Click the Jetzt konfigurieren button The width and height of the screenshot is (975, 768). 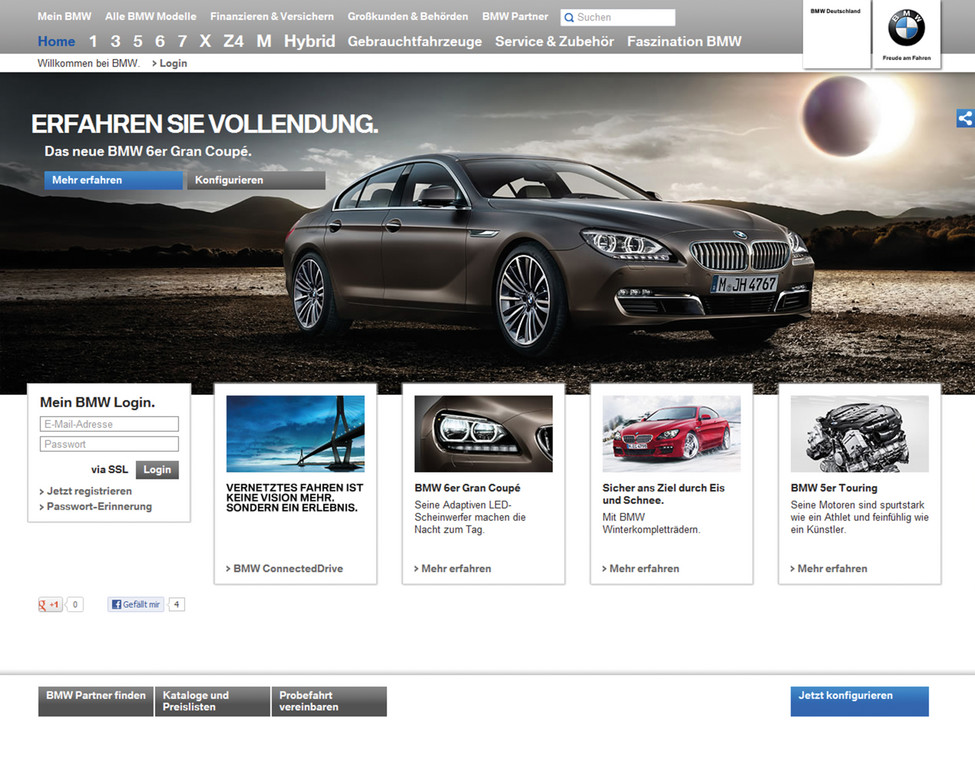click(859, 701)
